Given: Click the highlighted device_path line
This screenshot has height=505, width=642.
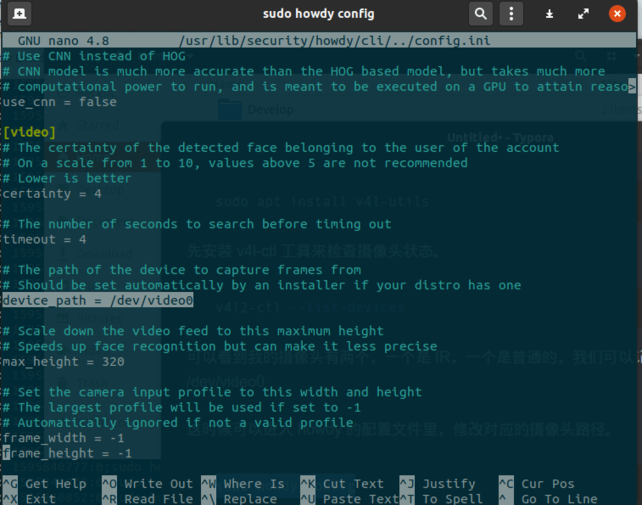Looking at the screenshot, I should (x=98, y=300).
